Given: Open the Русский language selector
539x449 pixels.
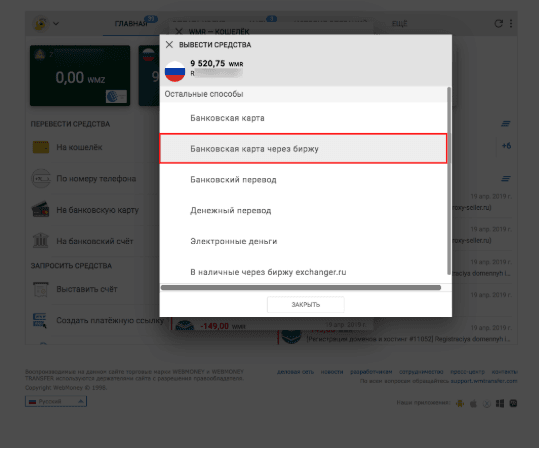Looking at the screenshot, I should pos(56,401).
